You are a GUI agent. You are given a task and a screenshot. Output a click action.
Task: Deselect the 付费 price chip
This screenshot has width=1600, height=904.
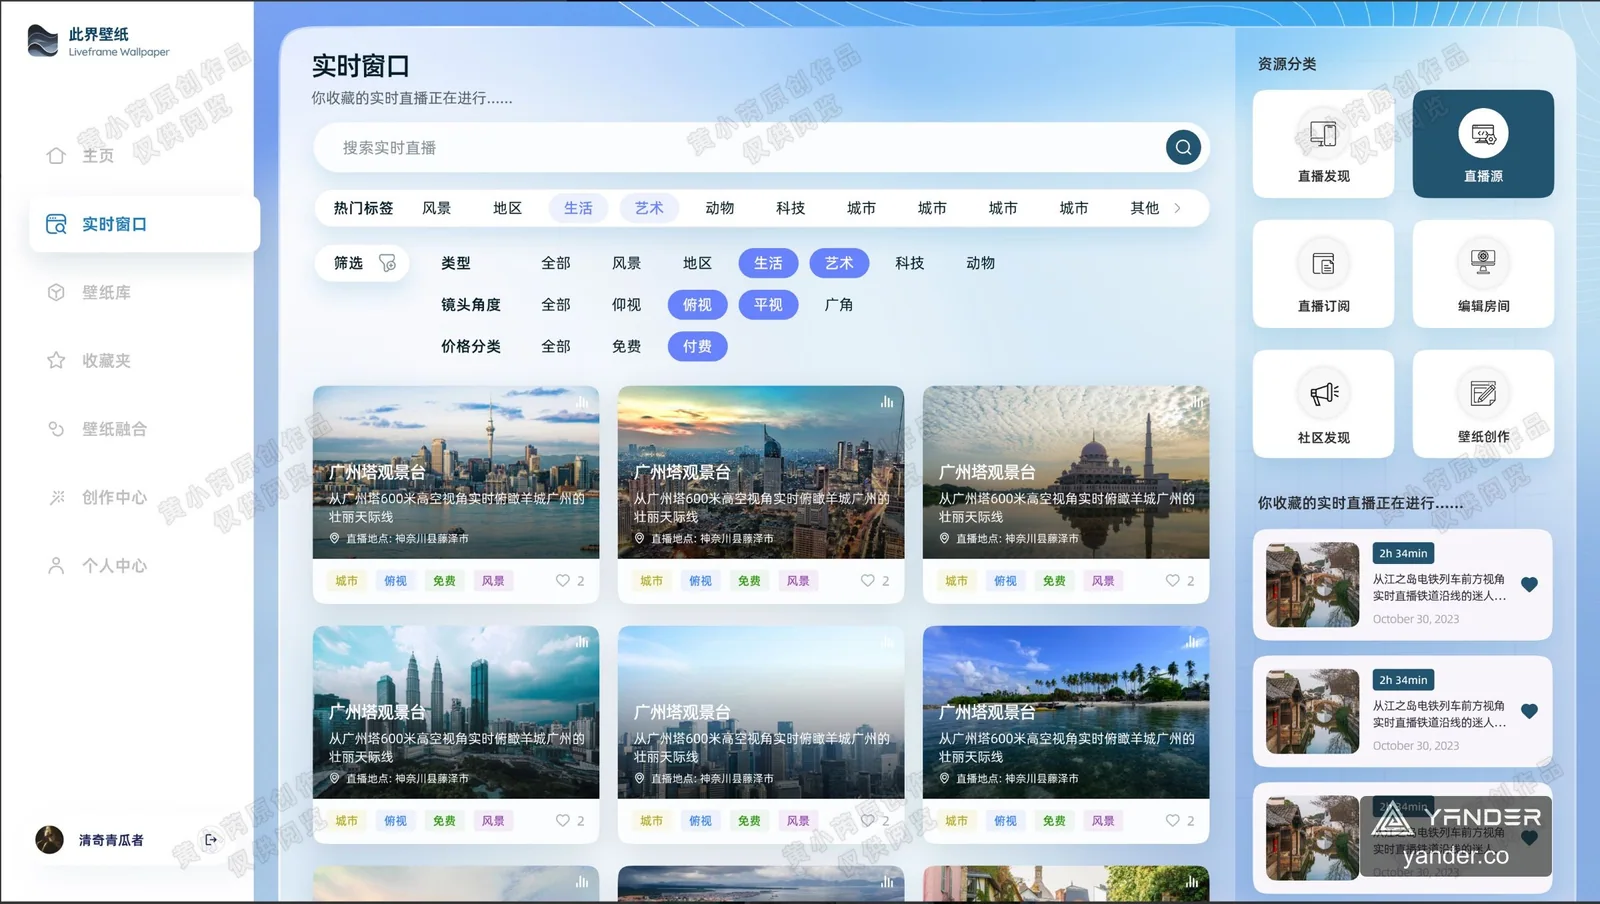click(697, 346)
